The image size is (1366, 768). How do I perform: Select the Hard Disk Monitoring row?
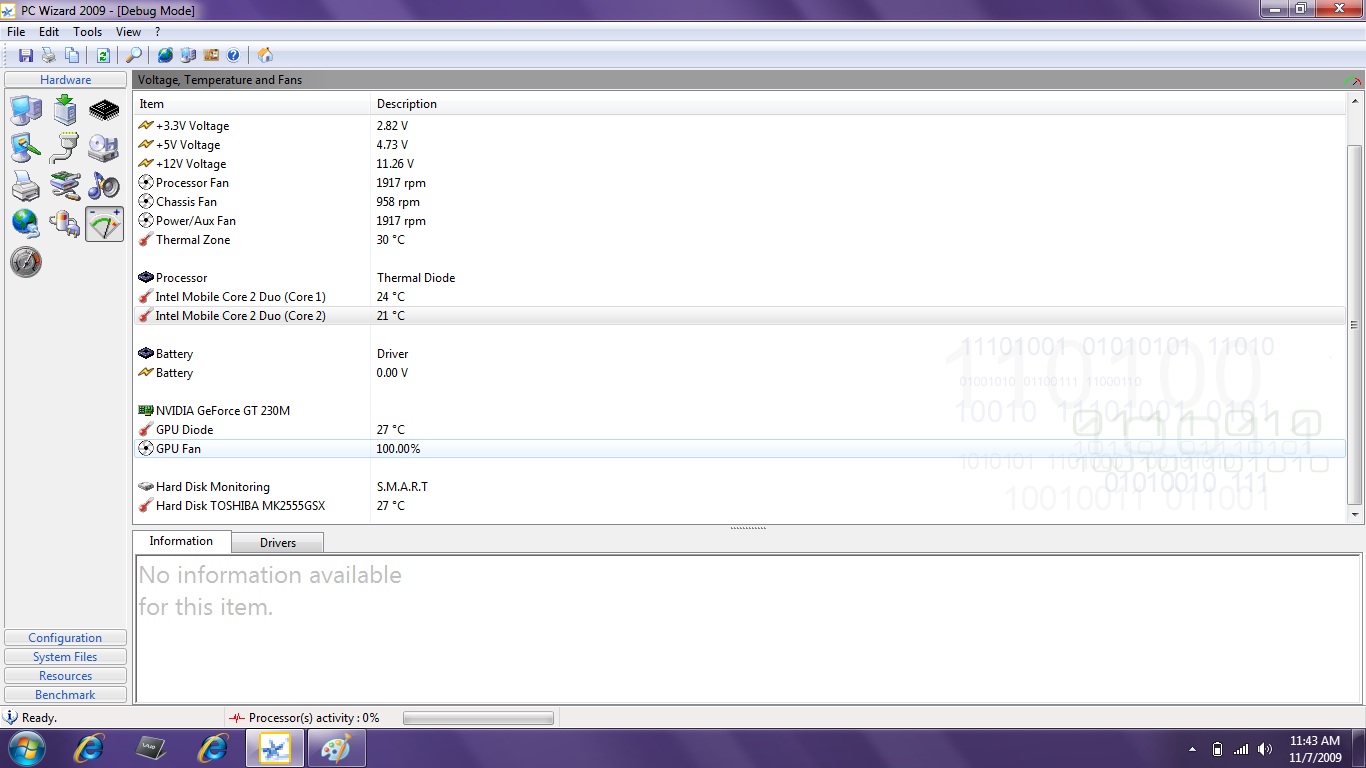click(x=740, y=487)
